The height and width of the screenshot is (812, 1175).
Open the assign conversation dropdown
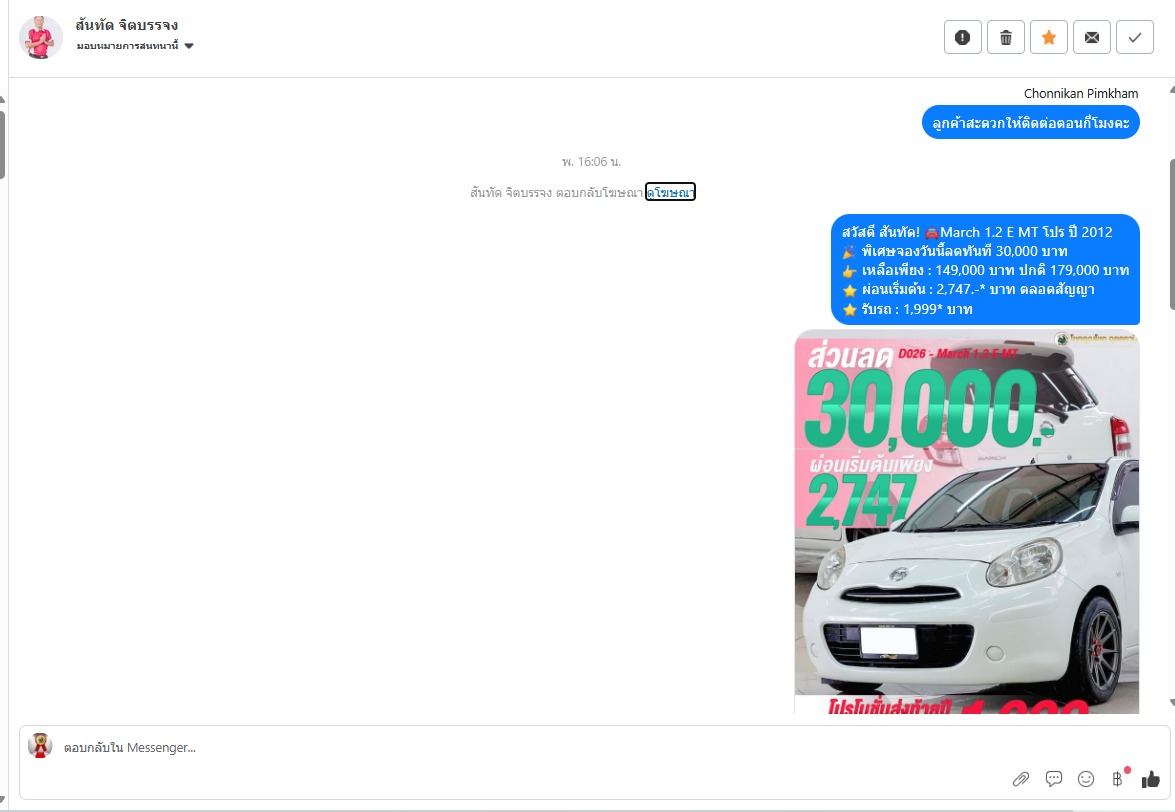click(x=135, y=46)
